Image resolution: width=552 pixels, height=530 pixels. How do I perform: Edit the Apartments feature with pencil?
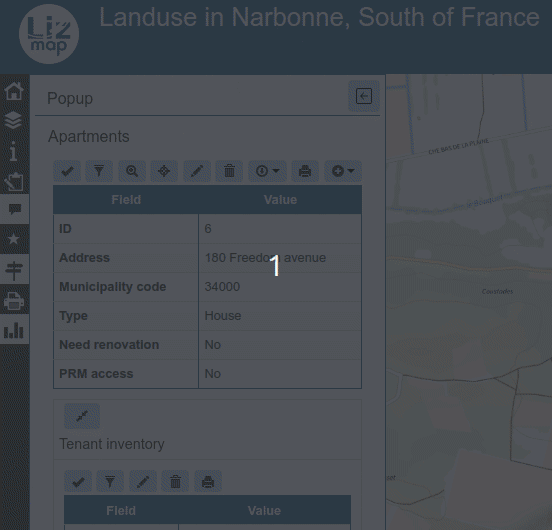(197, 171)
